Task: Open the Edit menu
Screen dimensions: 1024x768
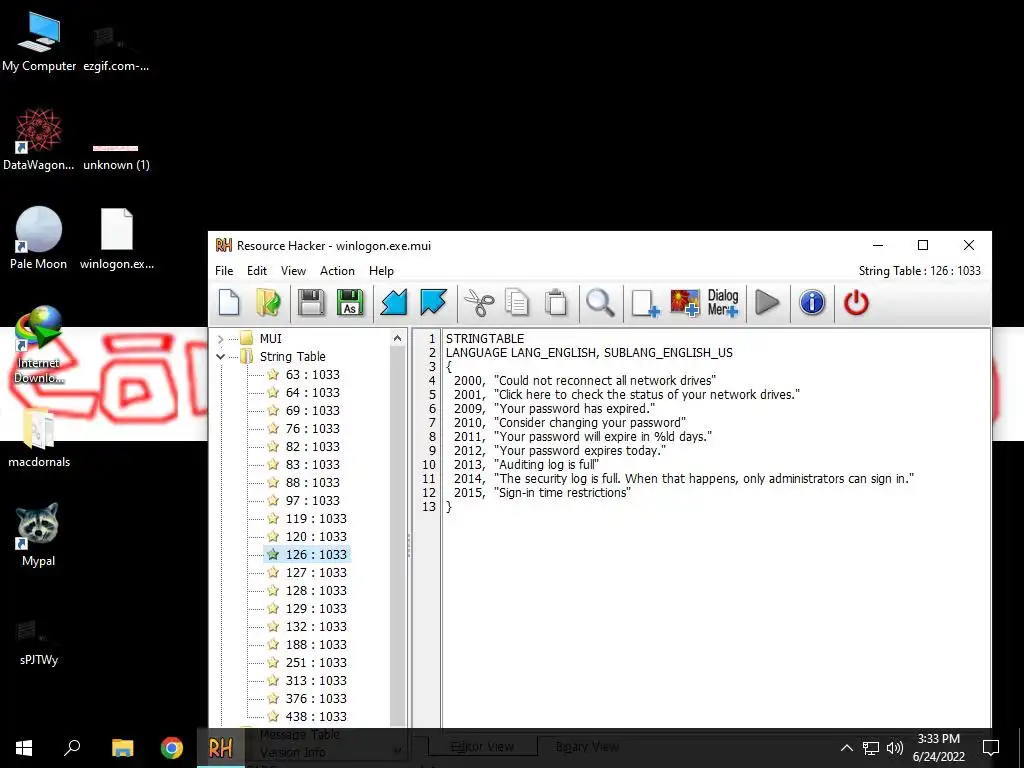Action: 257,271
